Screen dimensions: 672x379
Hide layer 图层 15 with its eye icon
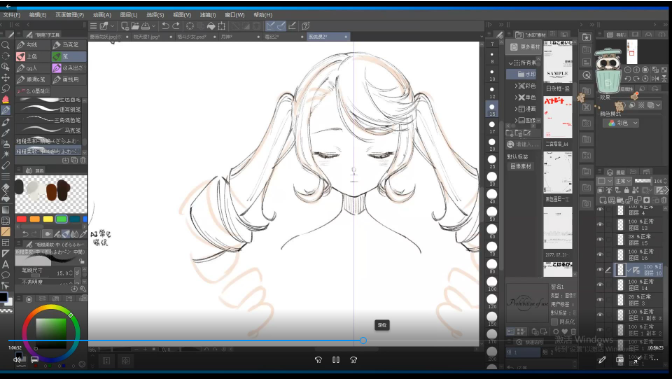pos(600,240)
